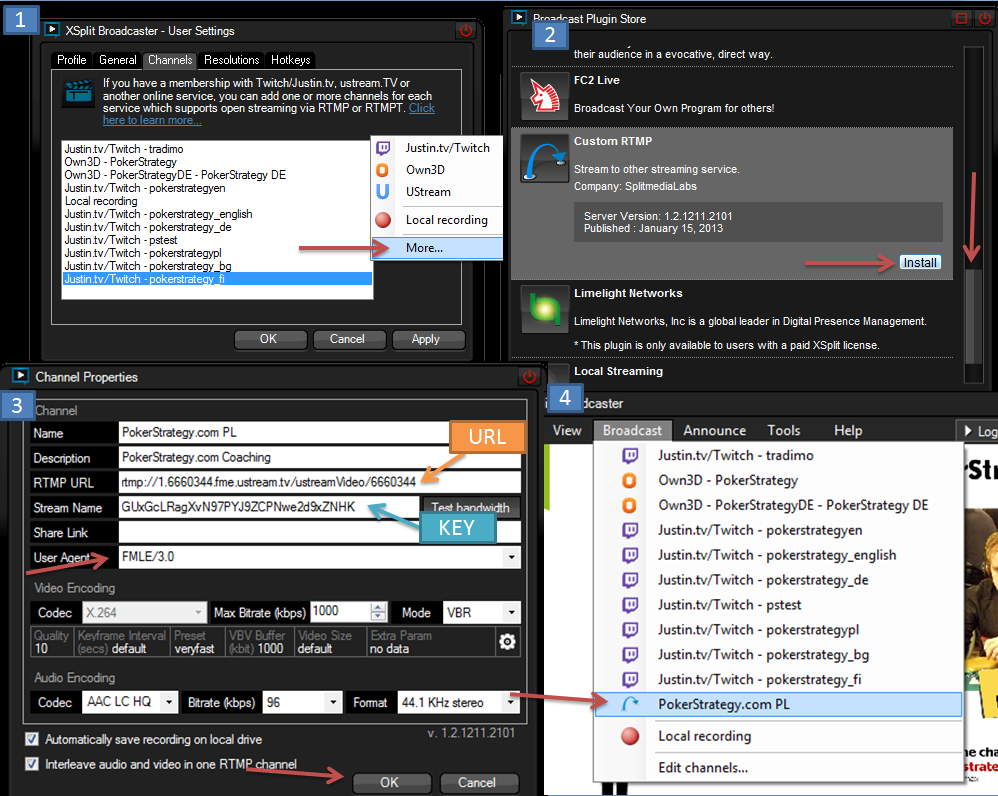Click the channel Name input field
Image resolution: width=998 pixels, height=796 pixels.
coord(320,433)
